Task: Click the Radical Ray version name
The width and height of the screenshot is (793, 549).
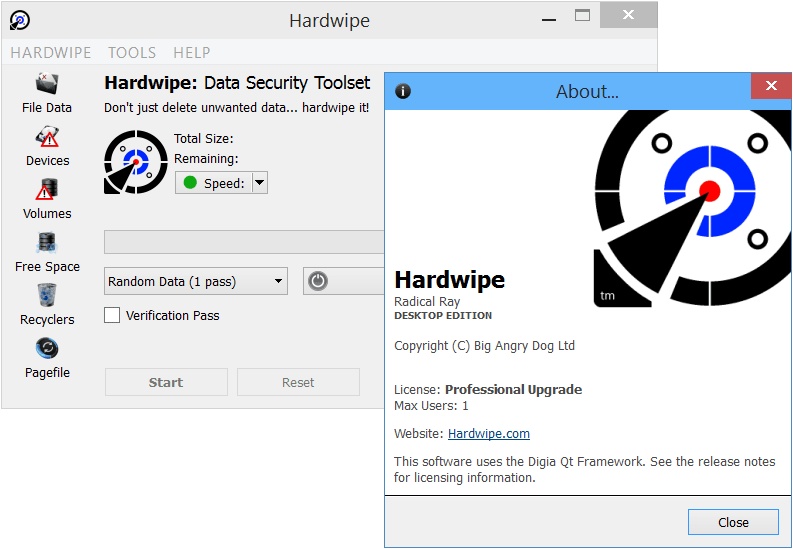Action: click(x=427, y=302)
